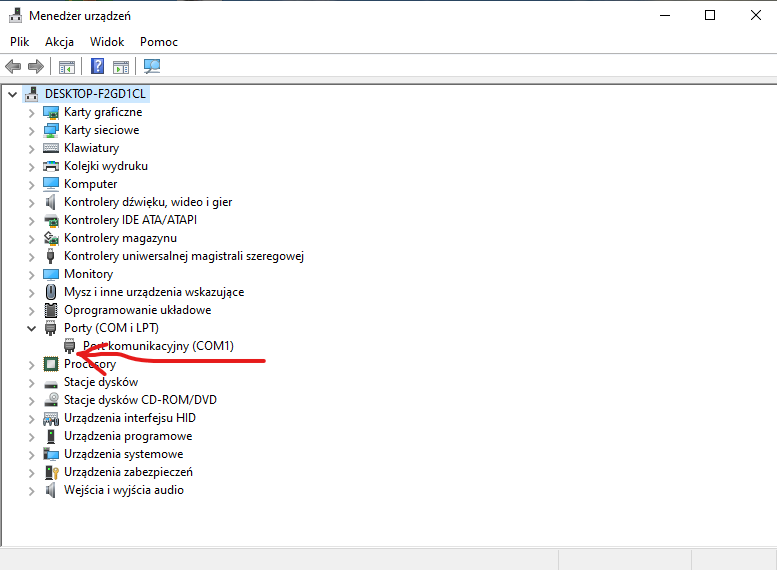Select Urządzenia interfejsu HID tree item
The height and width of the screenshot is (570, 777).
[129, 418]
